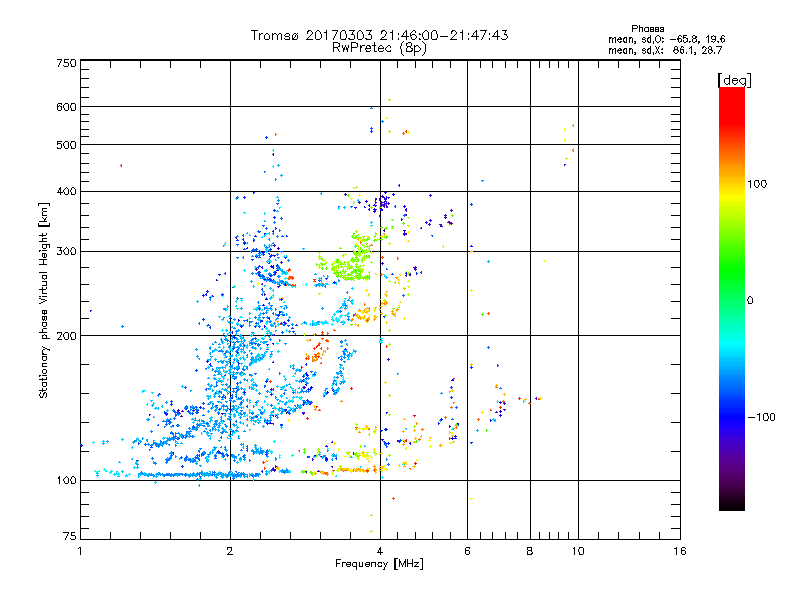Click the '[deg]' colorbar unit label
800x600 pixels.
pyautogui.click(x=734, y=80)
